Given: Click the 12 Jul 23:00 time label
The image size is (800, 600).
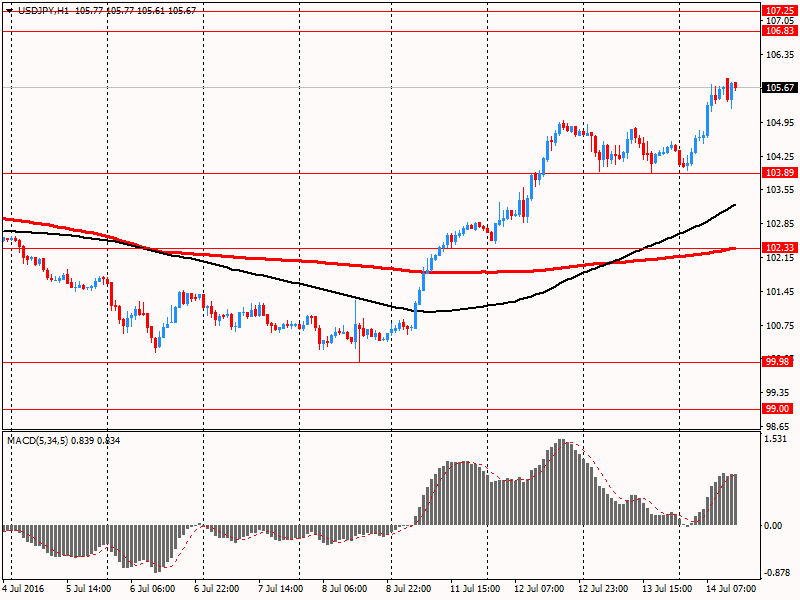Looking at the screenshot, I should point(603,588).
